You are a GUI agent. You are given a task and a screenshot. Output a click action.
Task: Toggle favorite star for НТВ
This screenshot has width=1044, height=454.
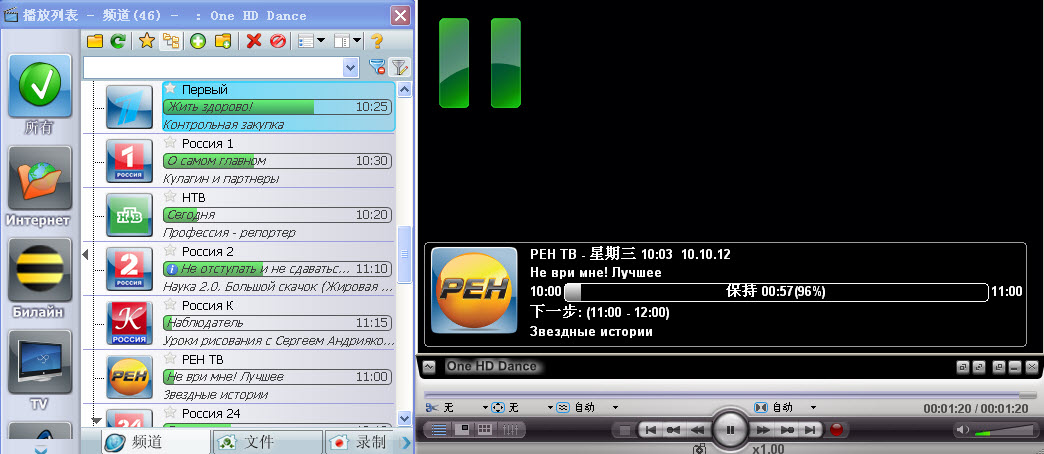[x=170, y=196]
